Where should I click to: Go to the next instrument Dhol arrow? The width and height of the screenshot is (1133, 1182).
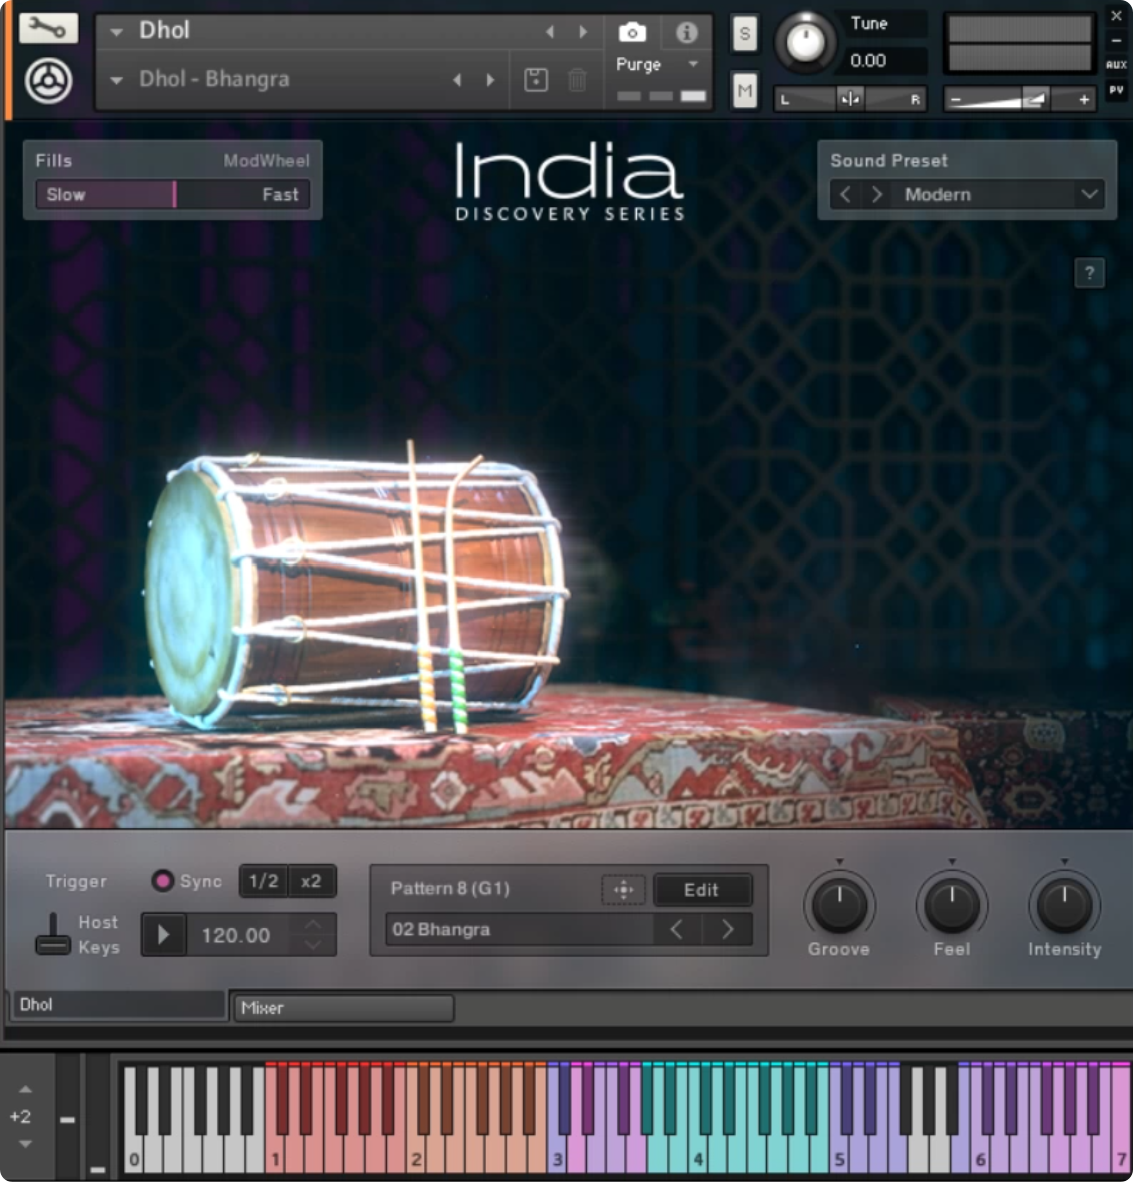pyautogui.click(x=583, y=32)
